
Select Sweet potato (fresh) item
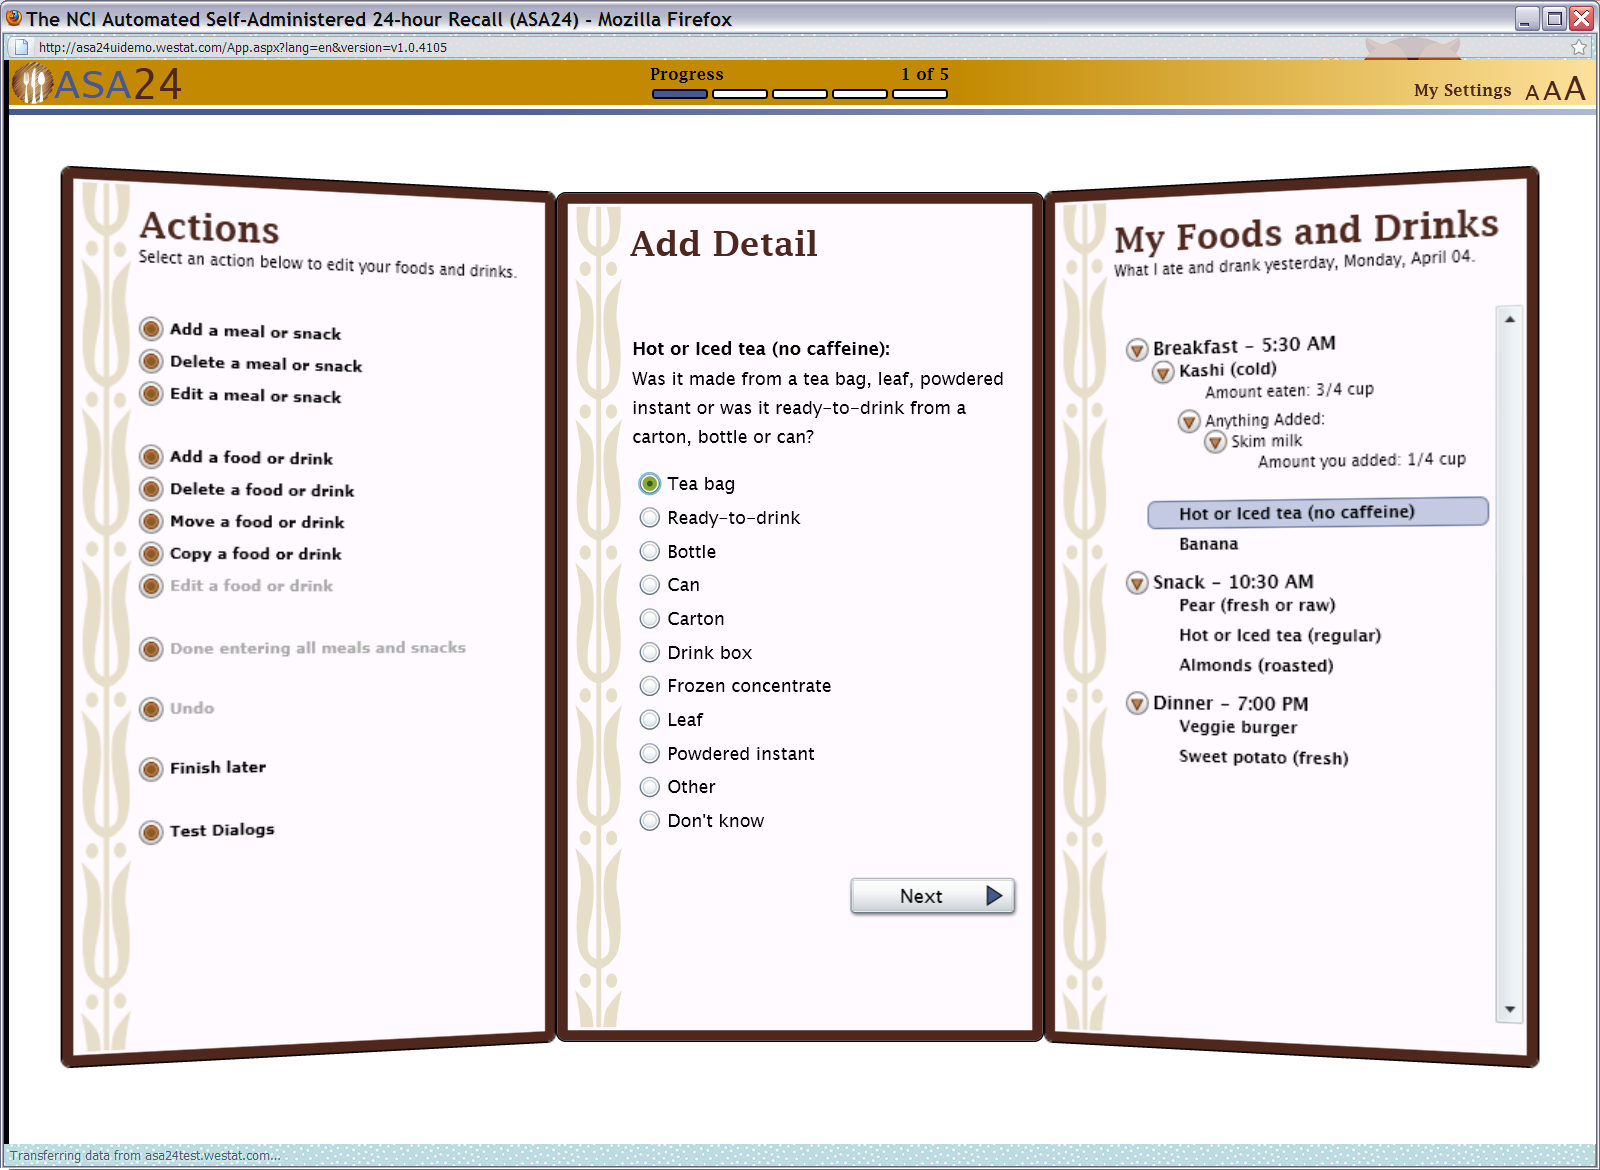tap(1264, 757)
